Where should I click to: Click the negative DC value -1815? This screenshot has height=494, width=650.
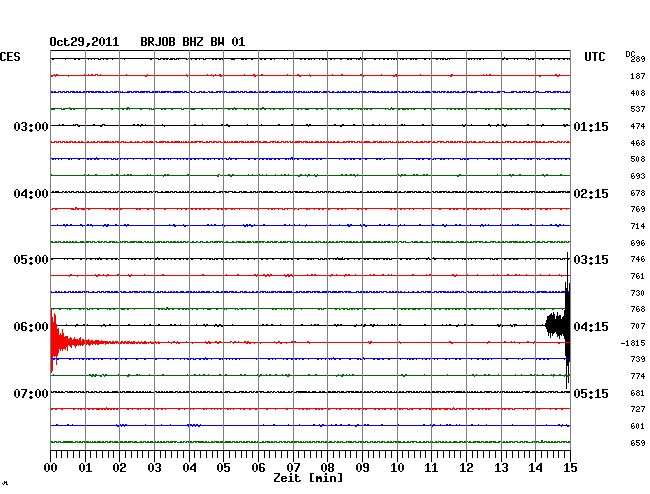pyautogui.click(x=633, y=343)
